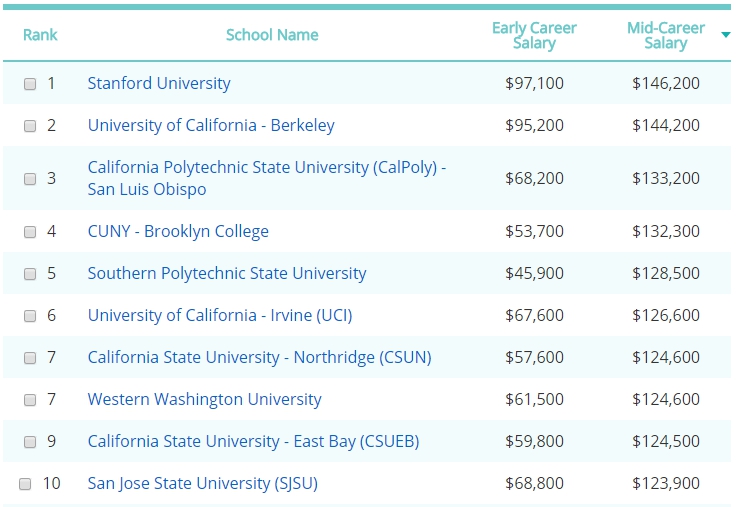The height and width of the screenshot is (507, 738).
Task: Open California State University - East Bay link
Action: pyautogui.click(x=253, y=441)
